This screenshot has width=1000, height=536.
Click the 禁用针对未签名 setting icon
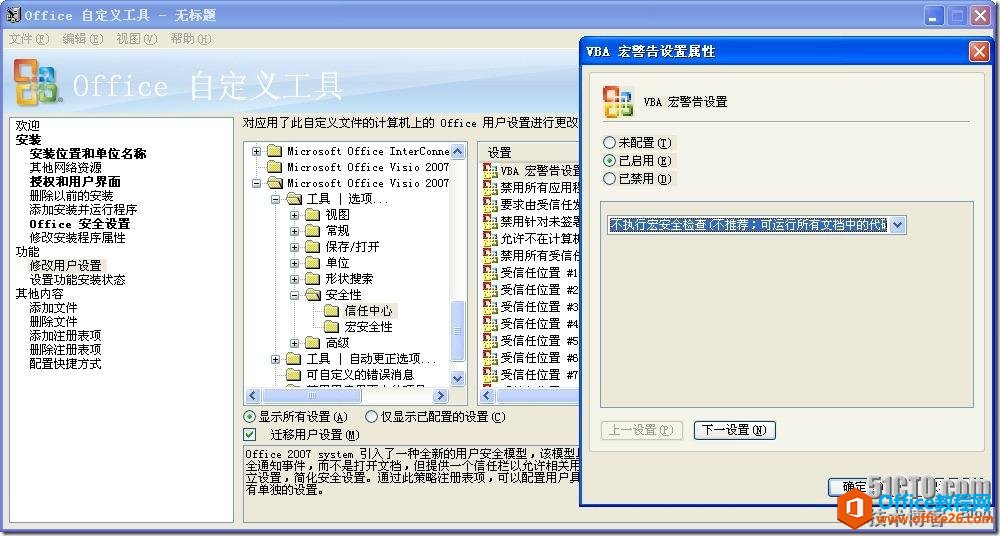[490, 221]
